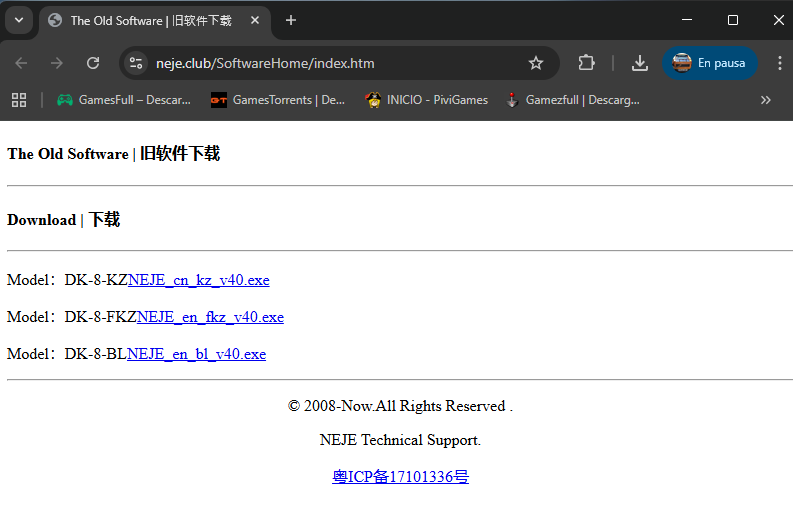
Task: Open the 粤ICP备17101336号 link
Action: coord(400,477)
